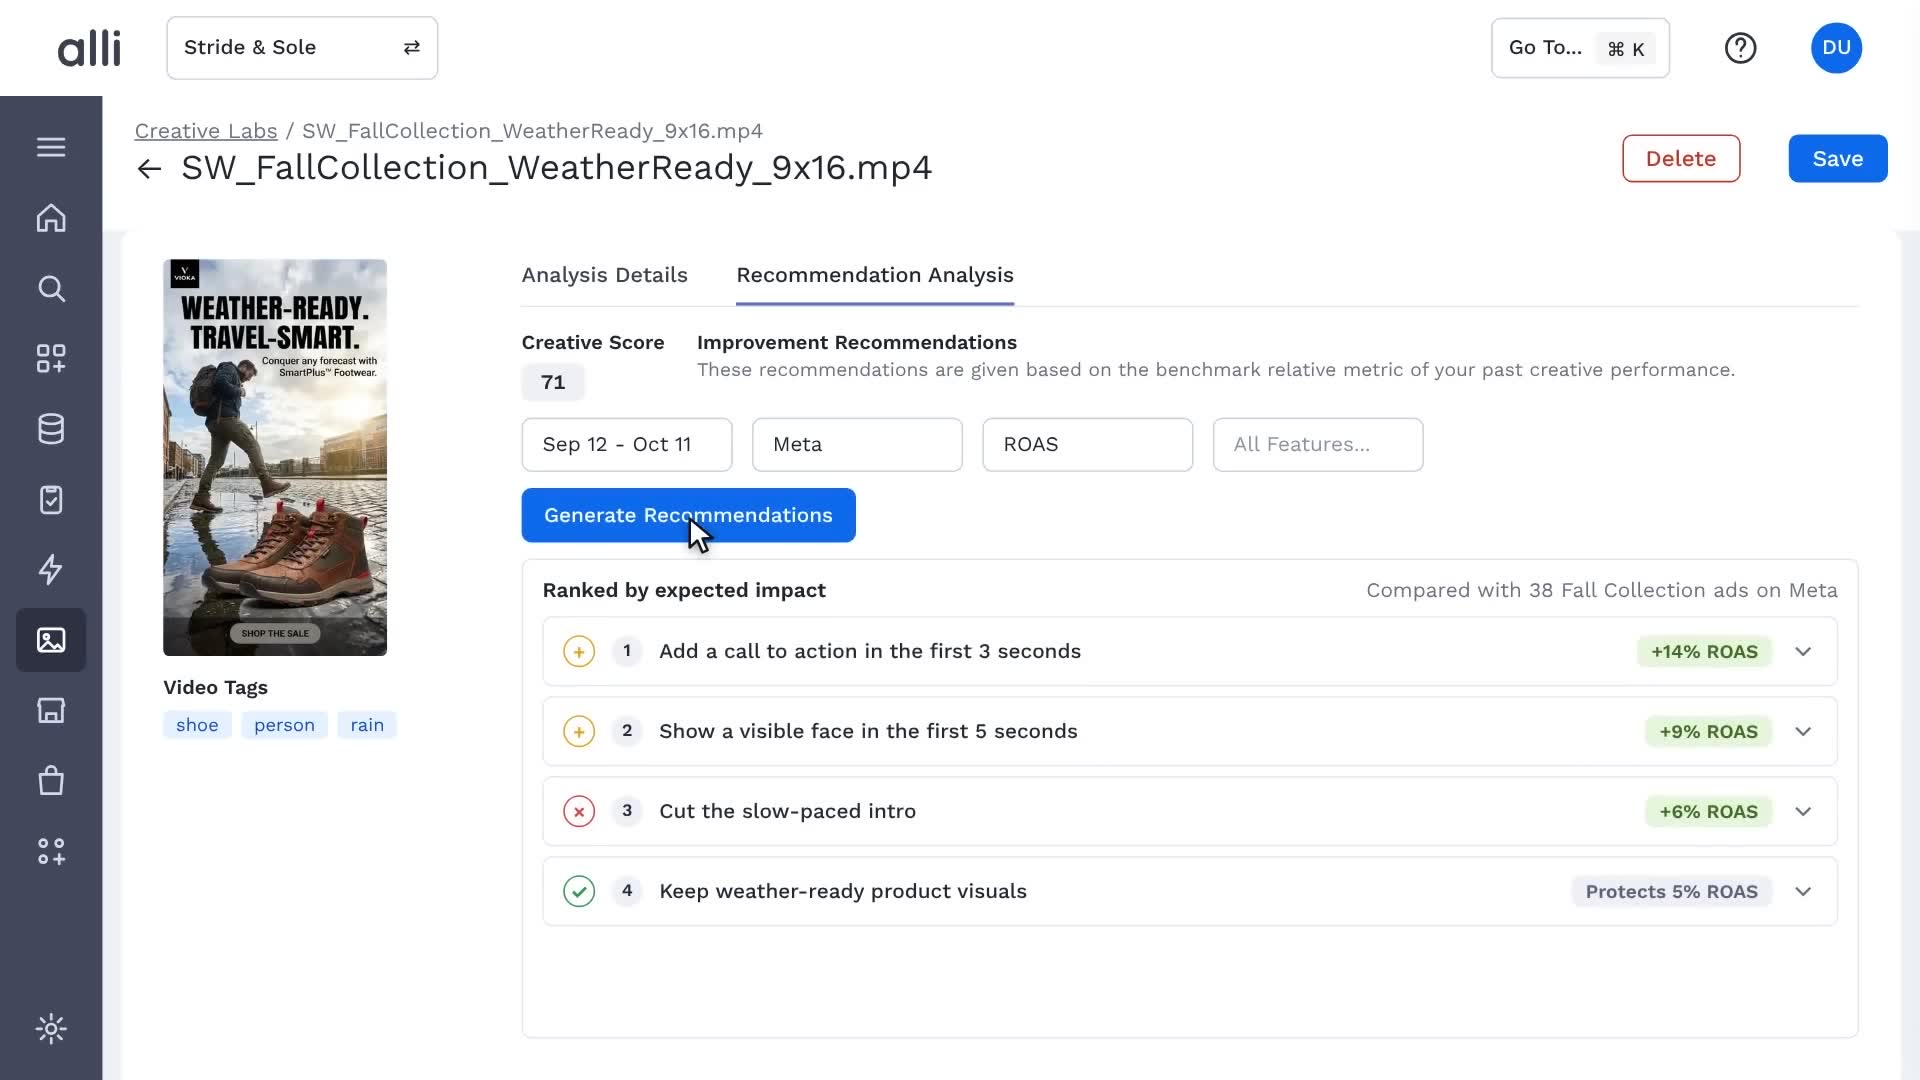The image size is (1920, 1080).
Task: Go to Home via sidebar house icon
Action: click(51, 218)
